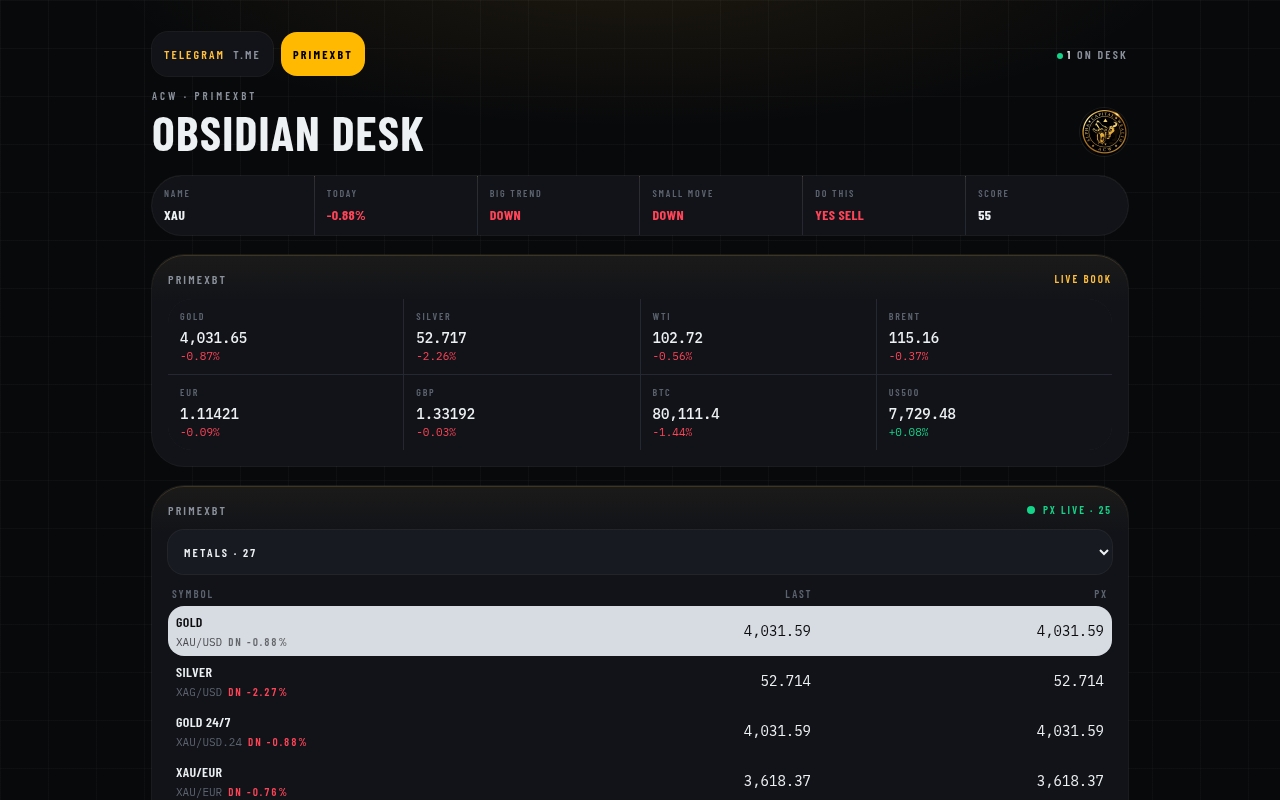Click the LIVE BOOK label
The height and width of the screenshot is (800, 1280).
pyautogui.click(x=1083, y=280)
